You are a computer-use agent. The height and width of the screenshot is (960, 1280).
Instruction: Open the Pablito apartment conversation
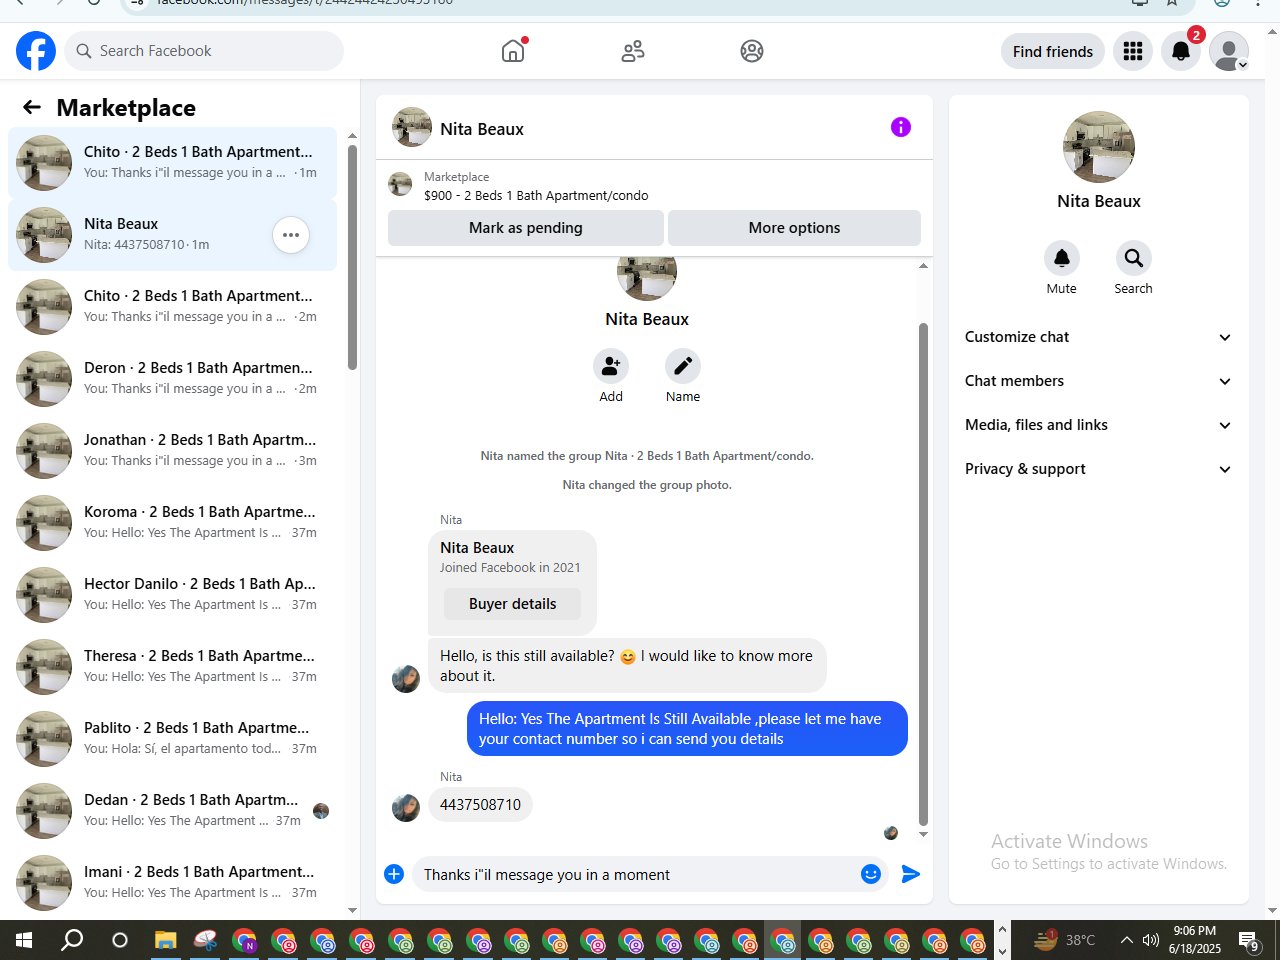173,739
